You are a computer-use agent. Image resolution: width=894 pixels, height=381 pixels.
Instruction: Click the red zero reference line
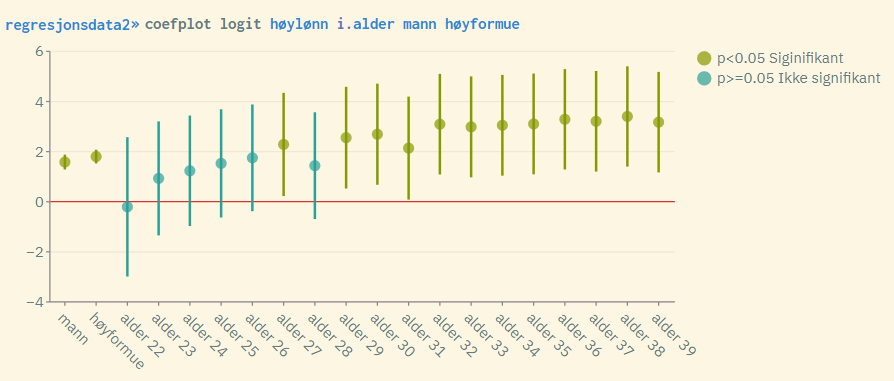point(363,201)
